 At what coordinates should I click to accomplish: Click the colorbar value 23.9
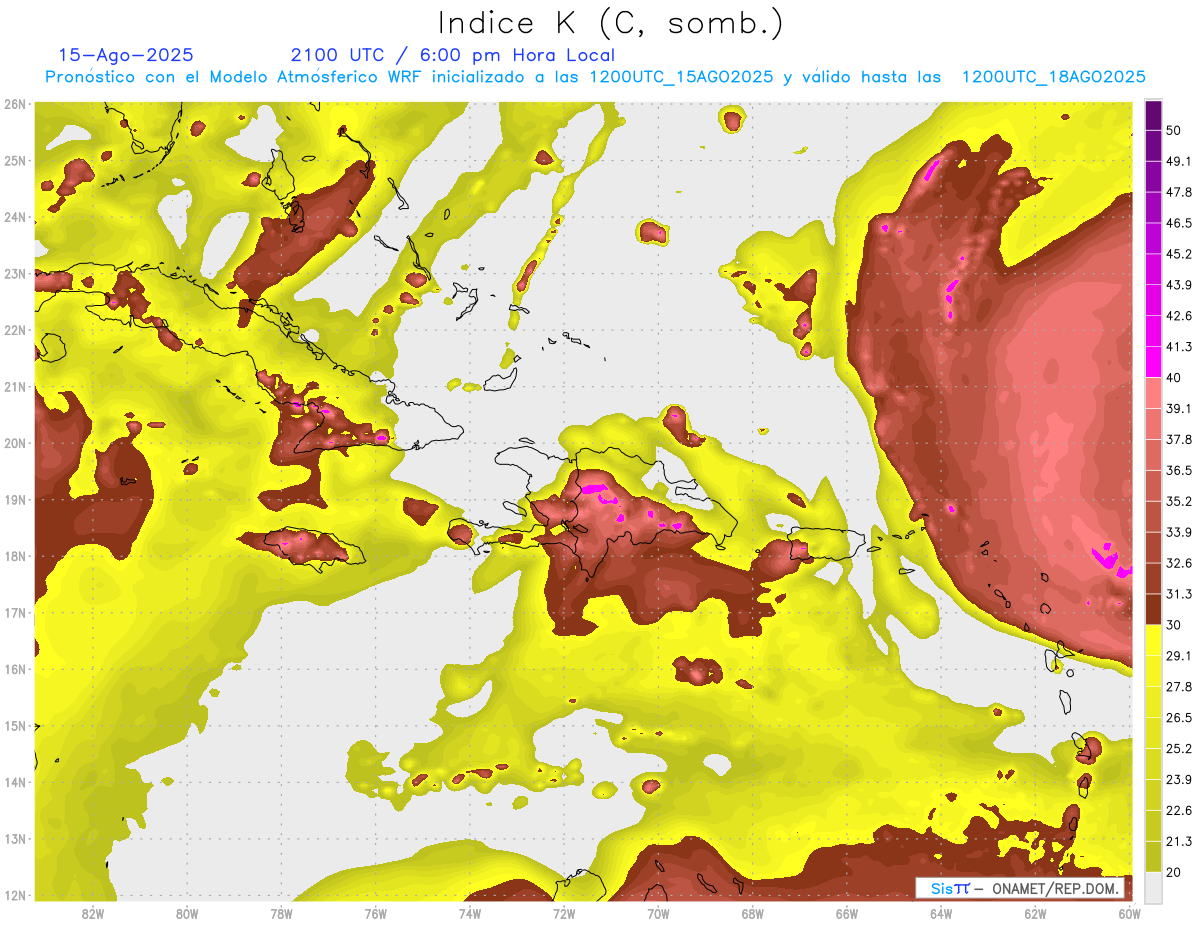pyautogui.click(x=1178, y=779)
